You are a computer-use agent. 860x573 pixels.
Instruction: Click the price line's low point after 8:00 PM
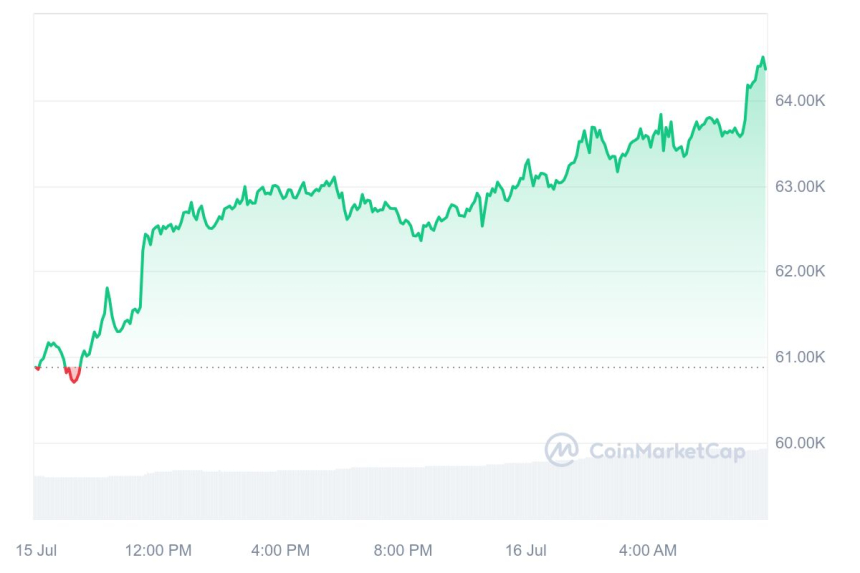[420, 239]
